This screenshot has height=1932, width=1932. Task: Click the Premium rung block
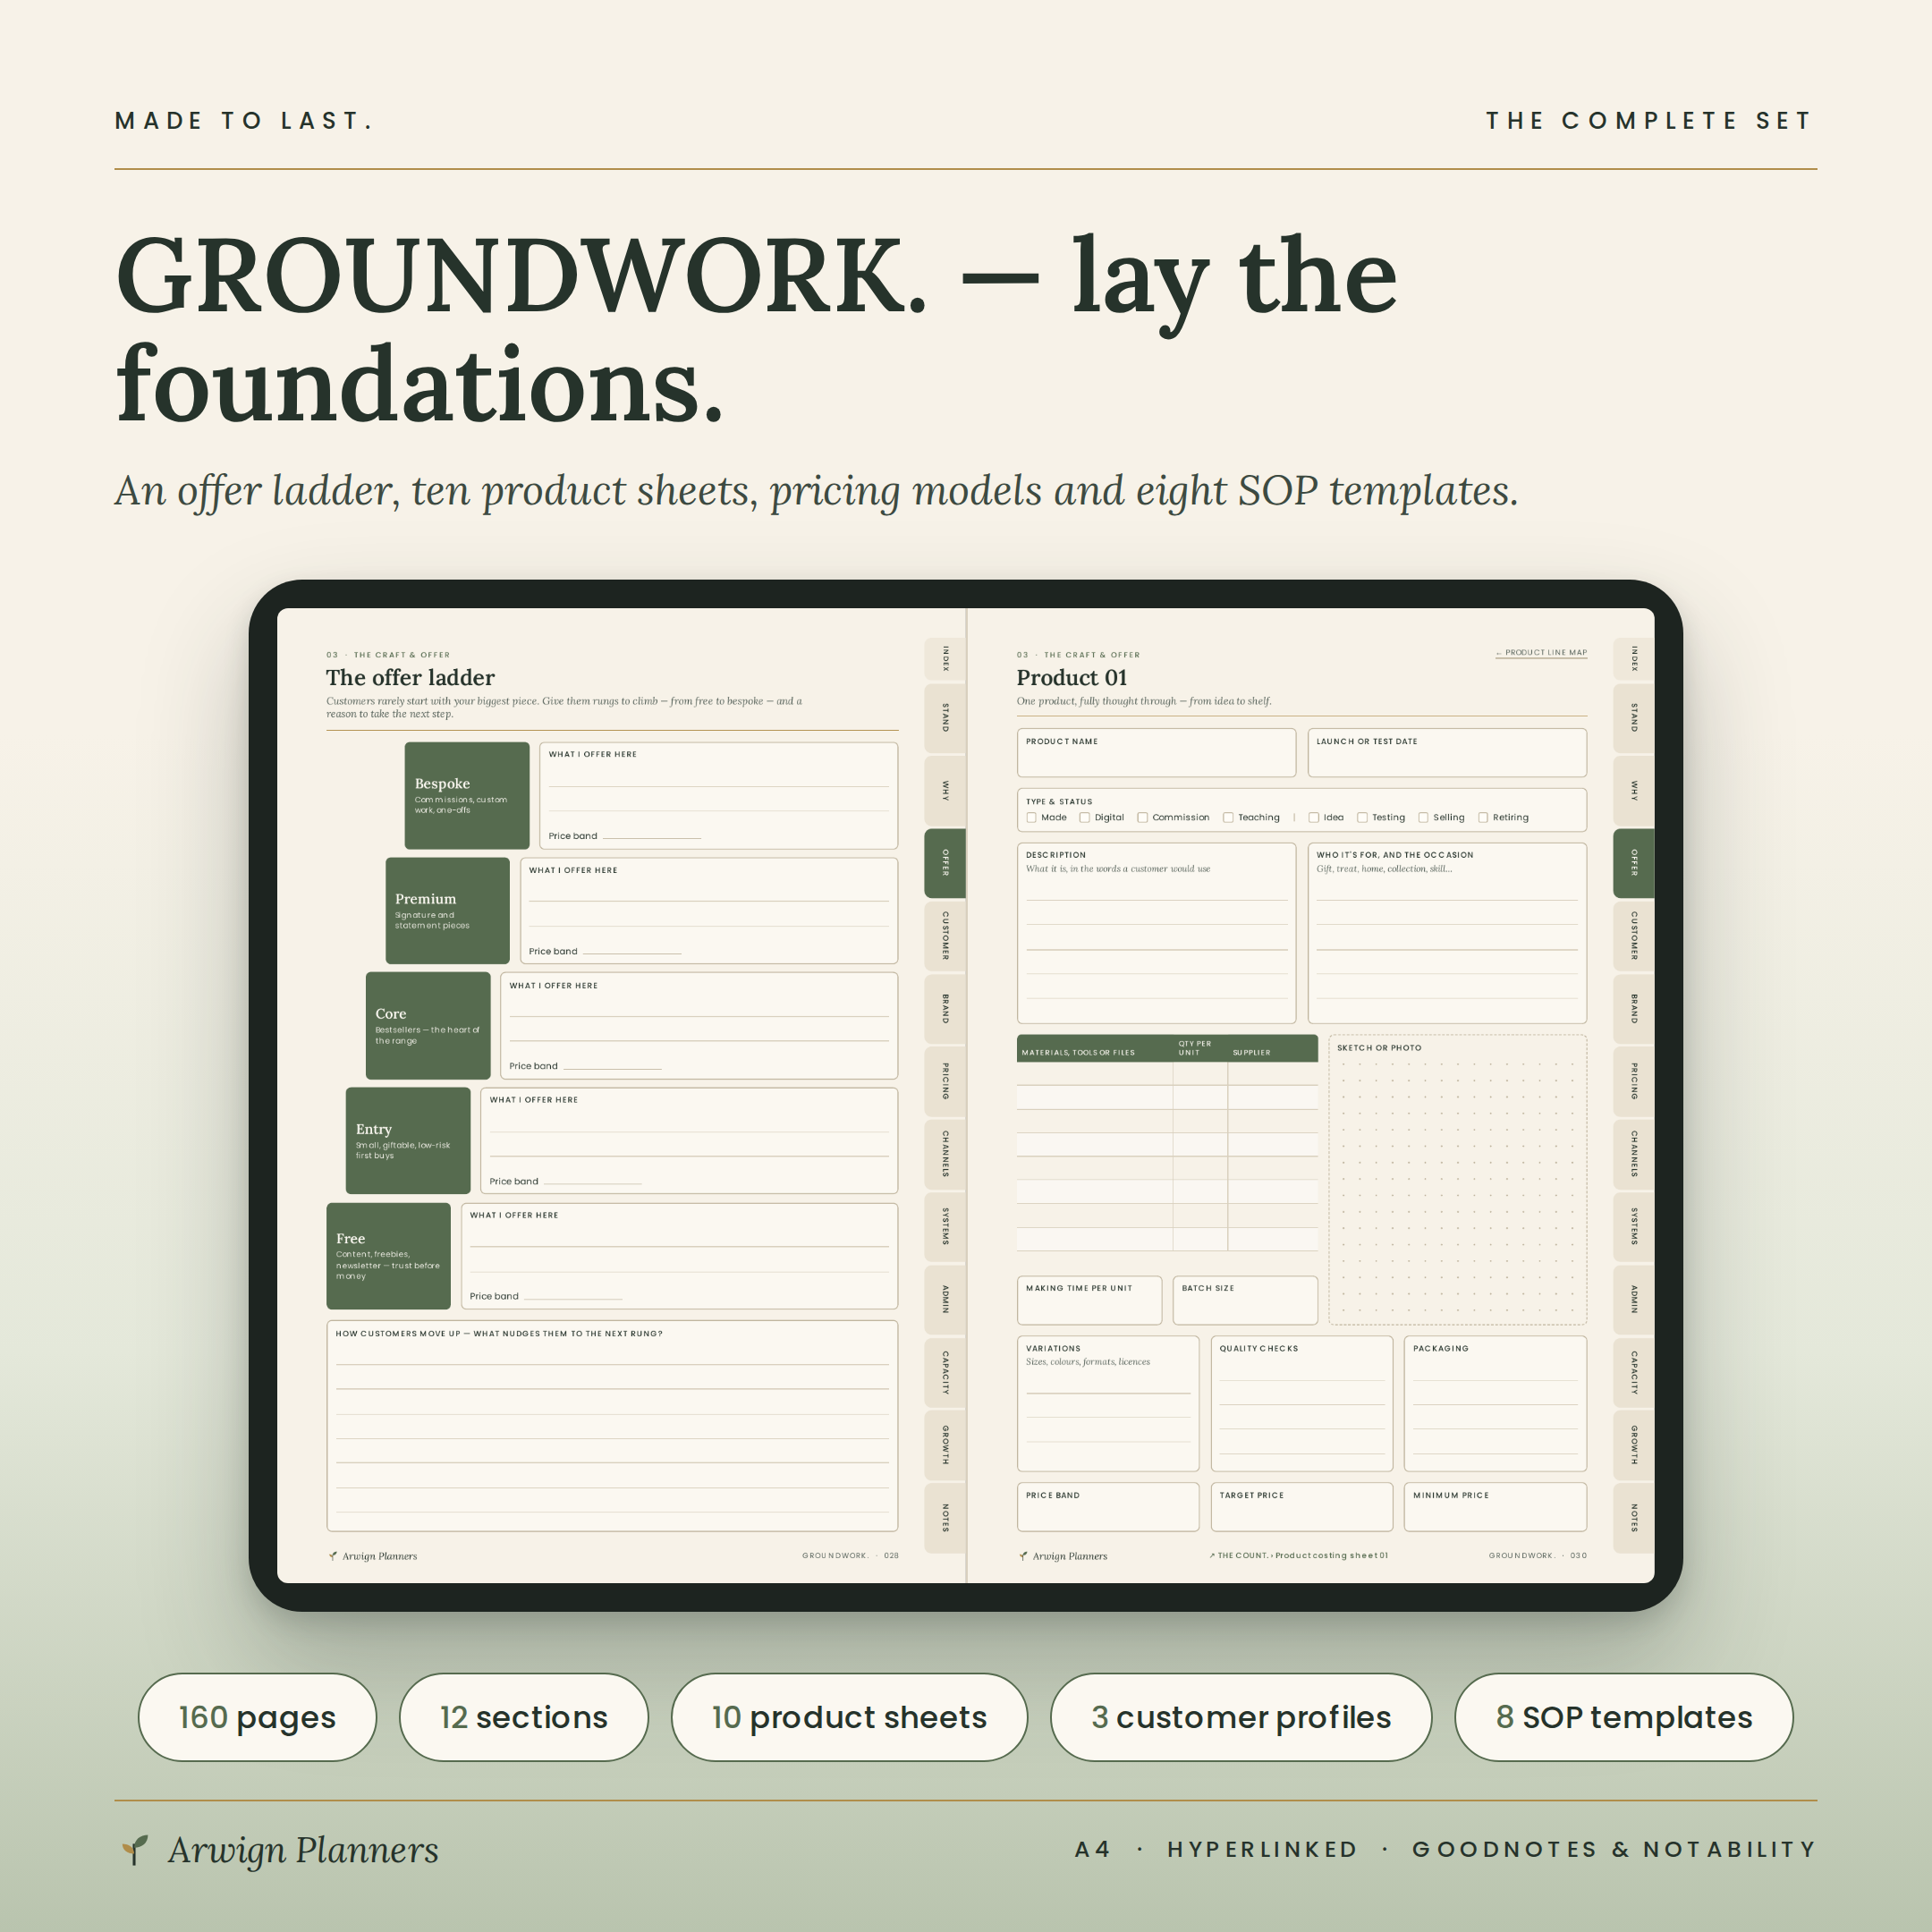tap(447, 911)
